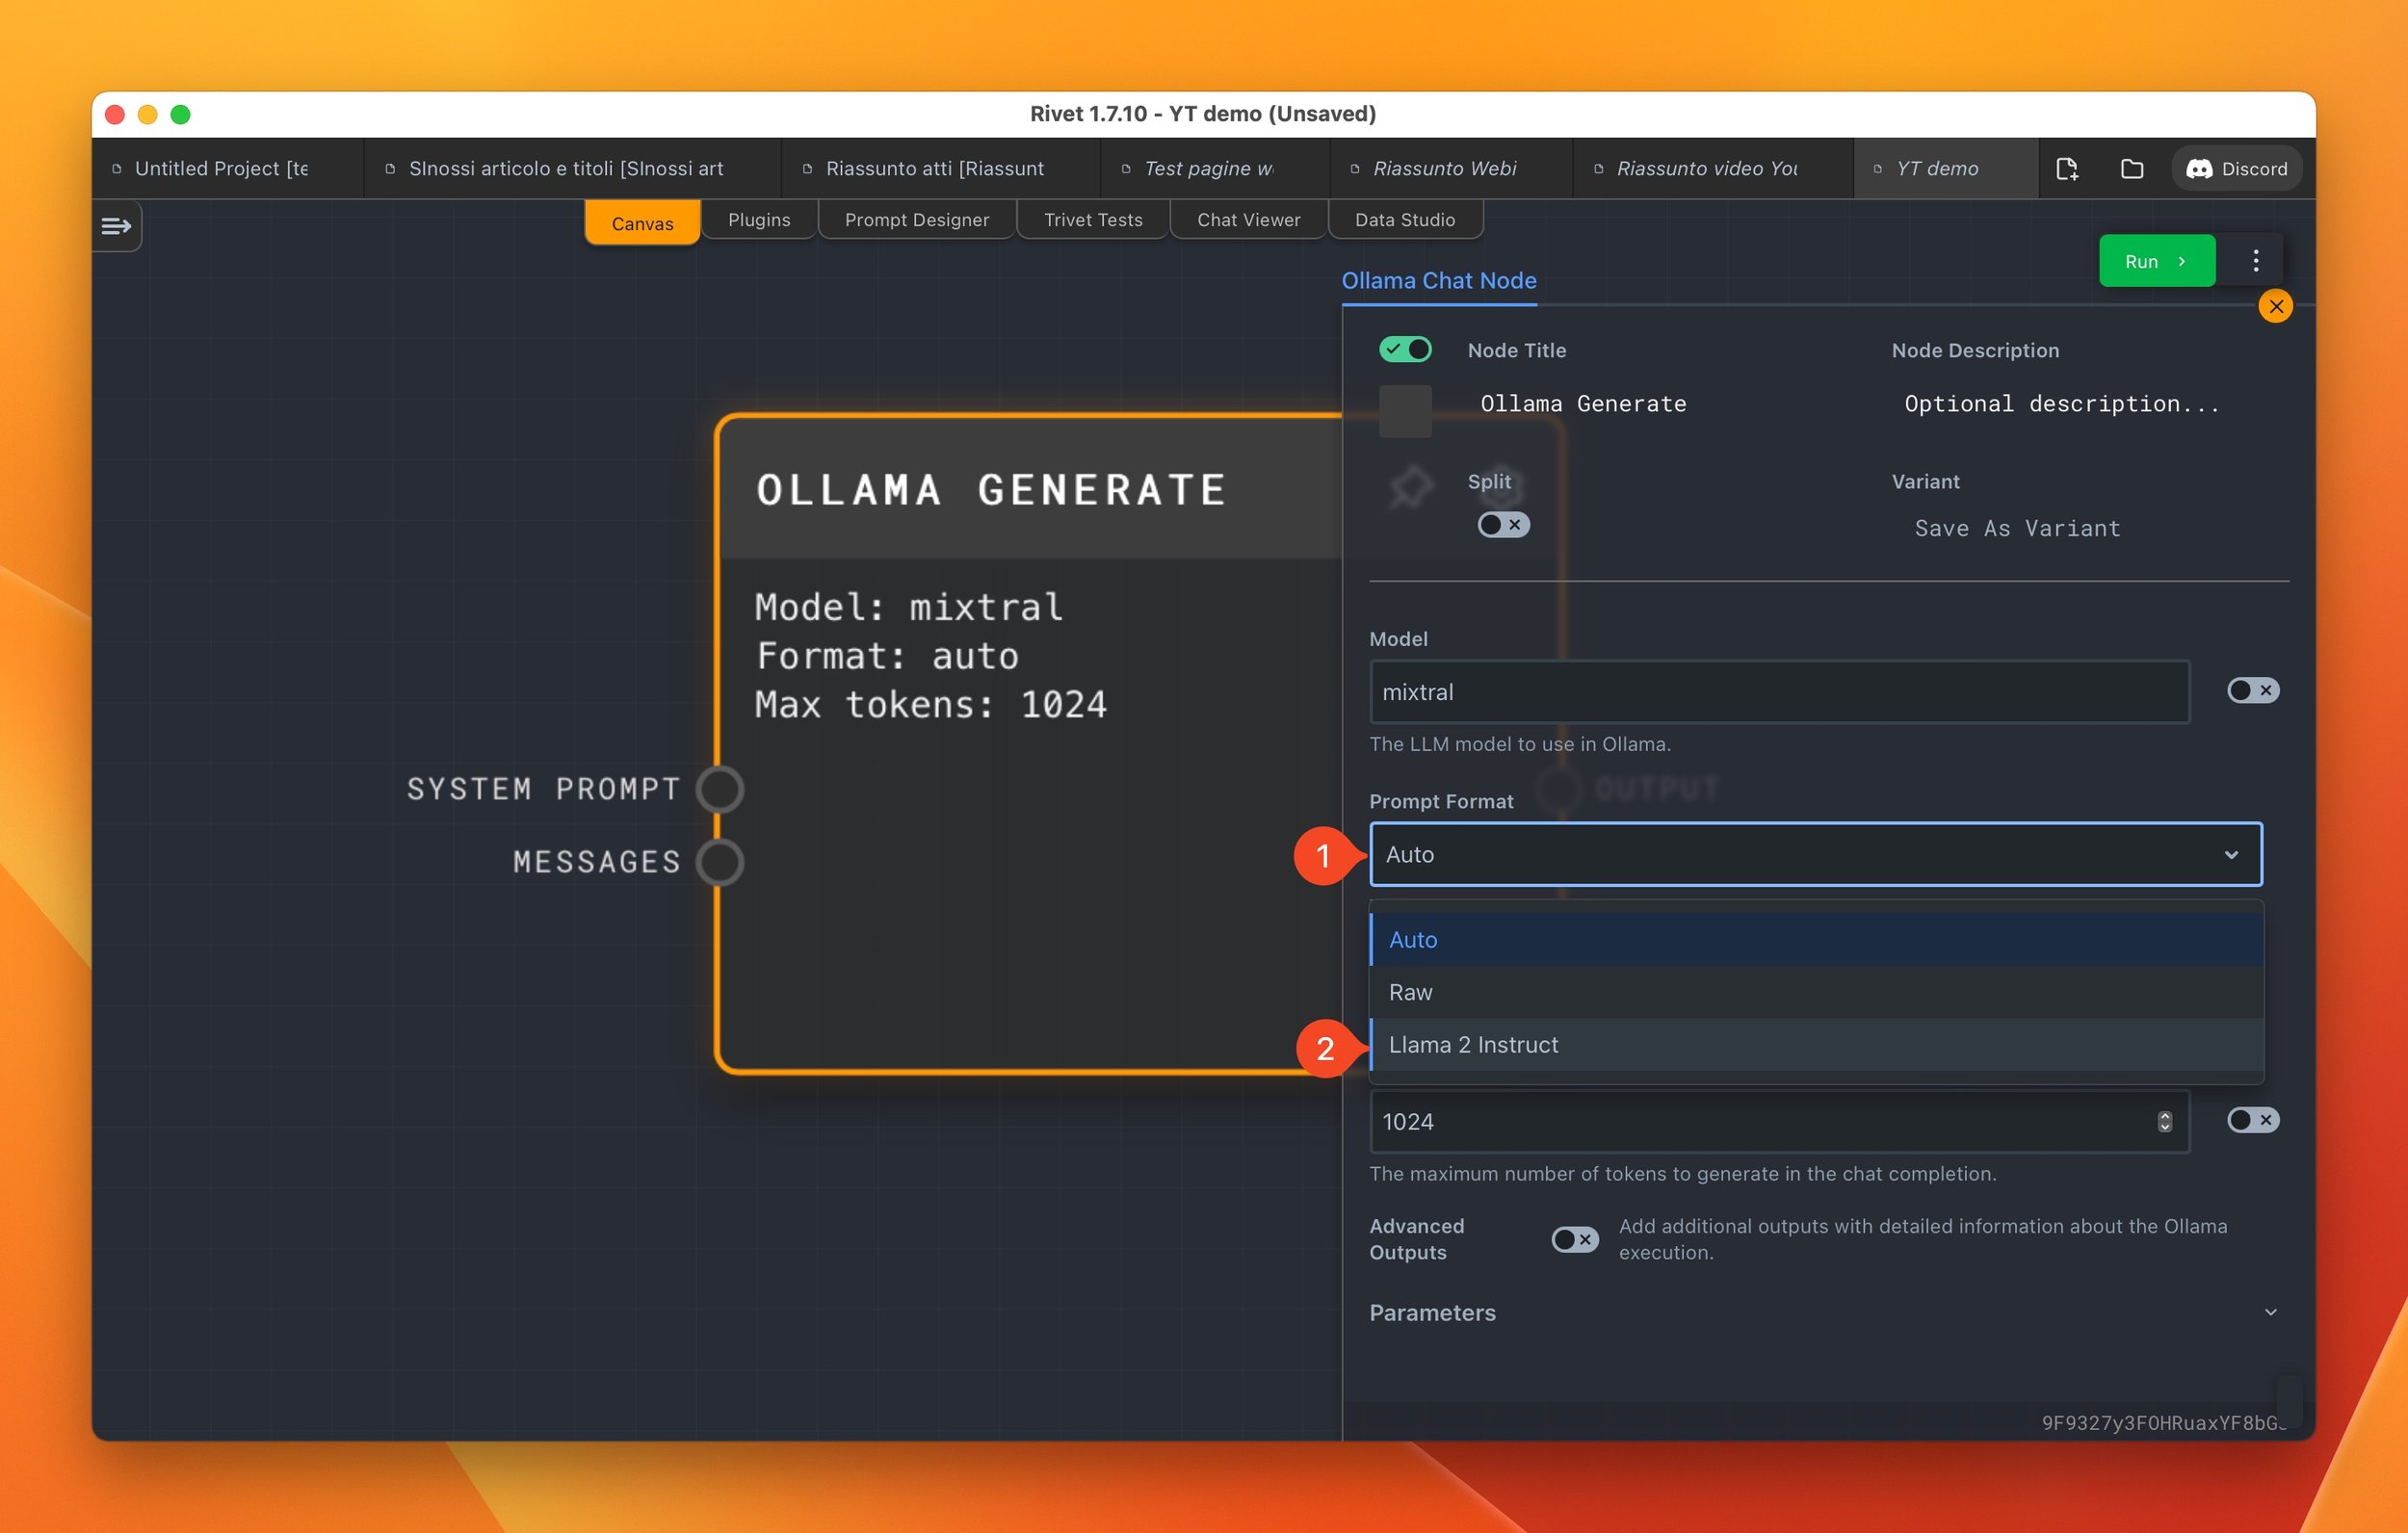
Task: Choose Llama 2 Instruct prompt format
Action: [x=1816, y=1045]
